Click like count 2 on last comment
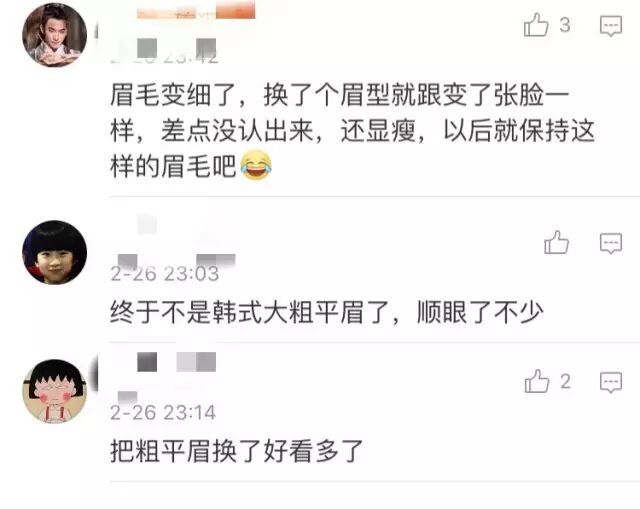This screenshot has height=509, width=640. tap(565, 382)
